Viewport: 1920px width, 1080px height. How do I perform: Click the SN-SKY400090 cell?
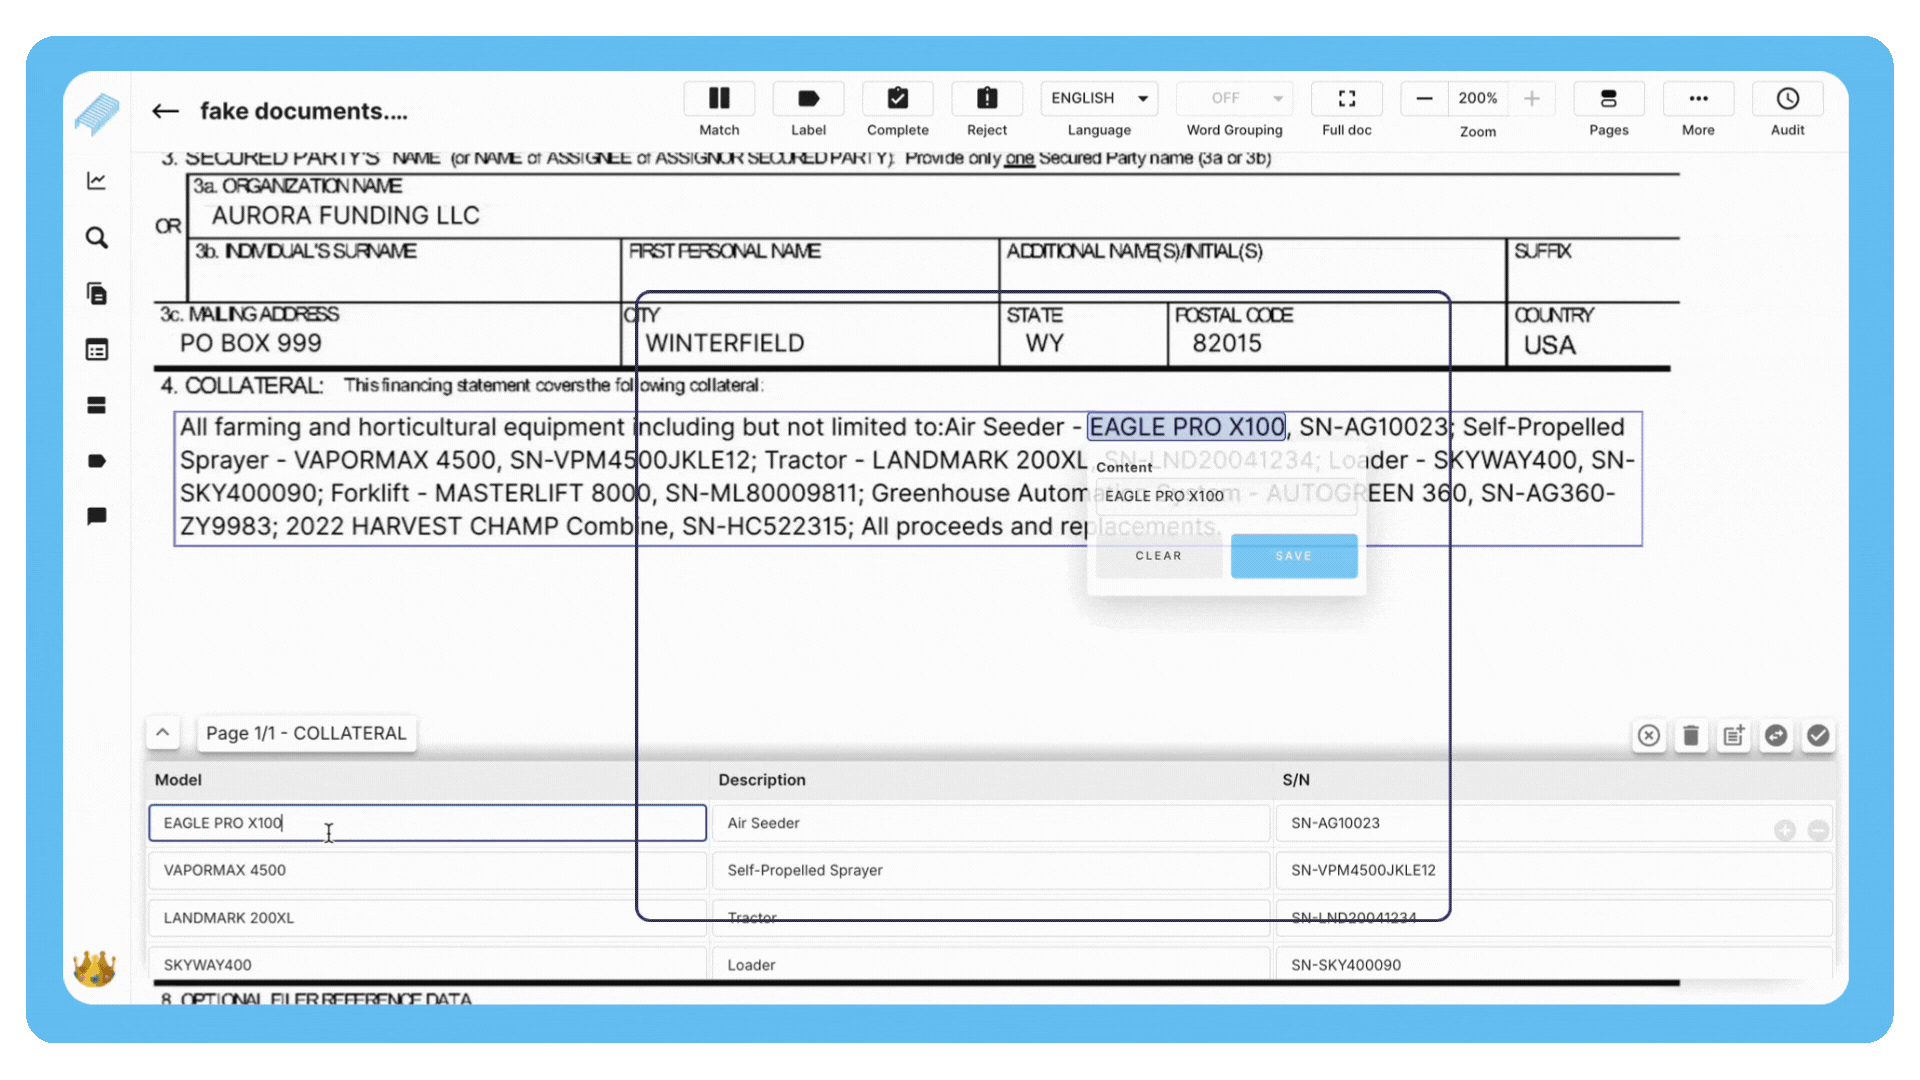tap(1554, 965)
